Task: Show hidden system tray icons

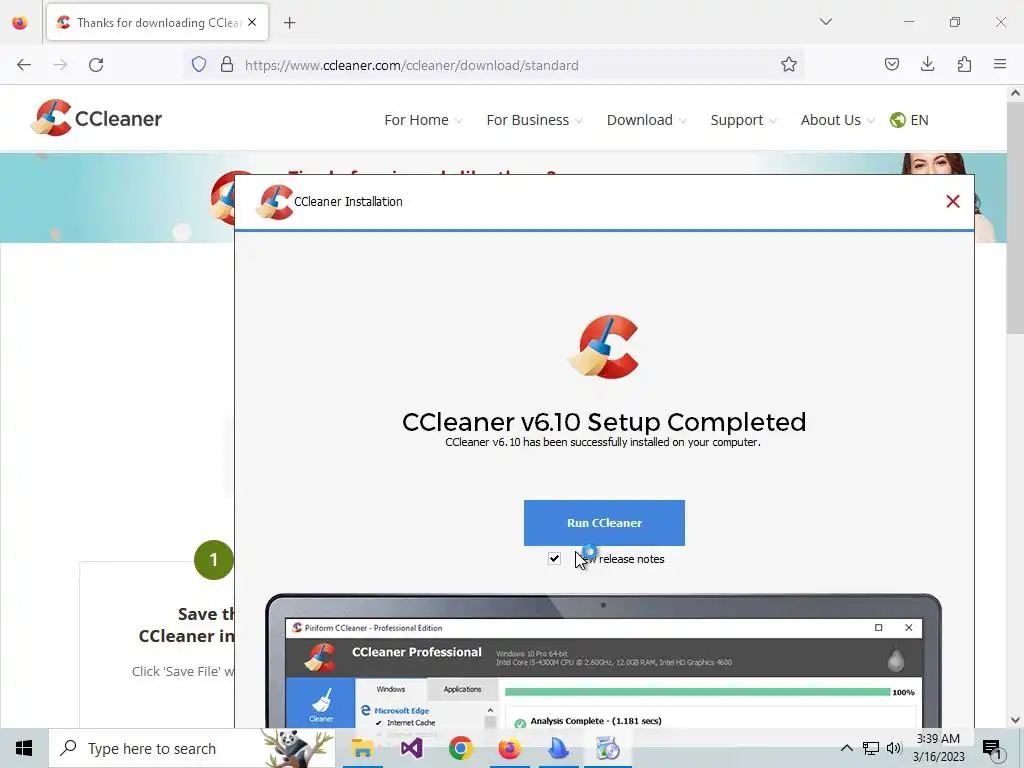Action: (x=846, y=748)
